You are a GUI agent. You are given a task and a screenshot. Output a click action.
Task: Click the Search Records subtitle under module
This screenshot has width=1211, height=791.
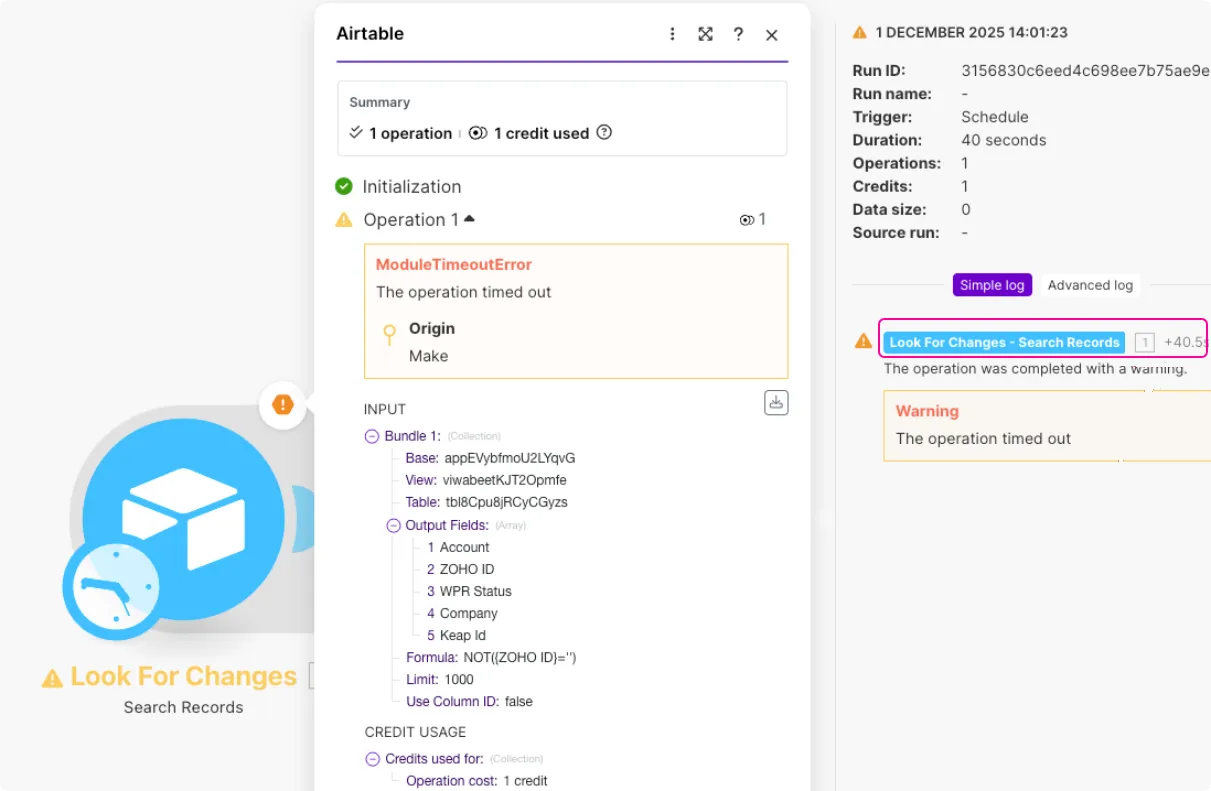click(x=183, y=707)
